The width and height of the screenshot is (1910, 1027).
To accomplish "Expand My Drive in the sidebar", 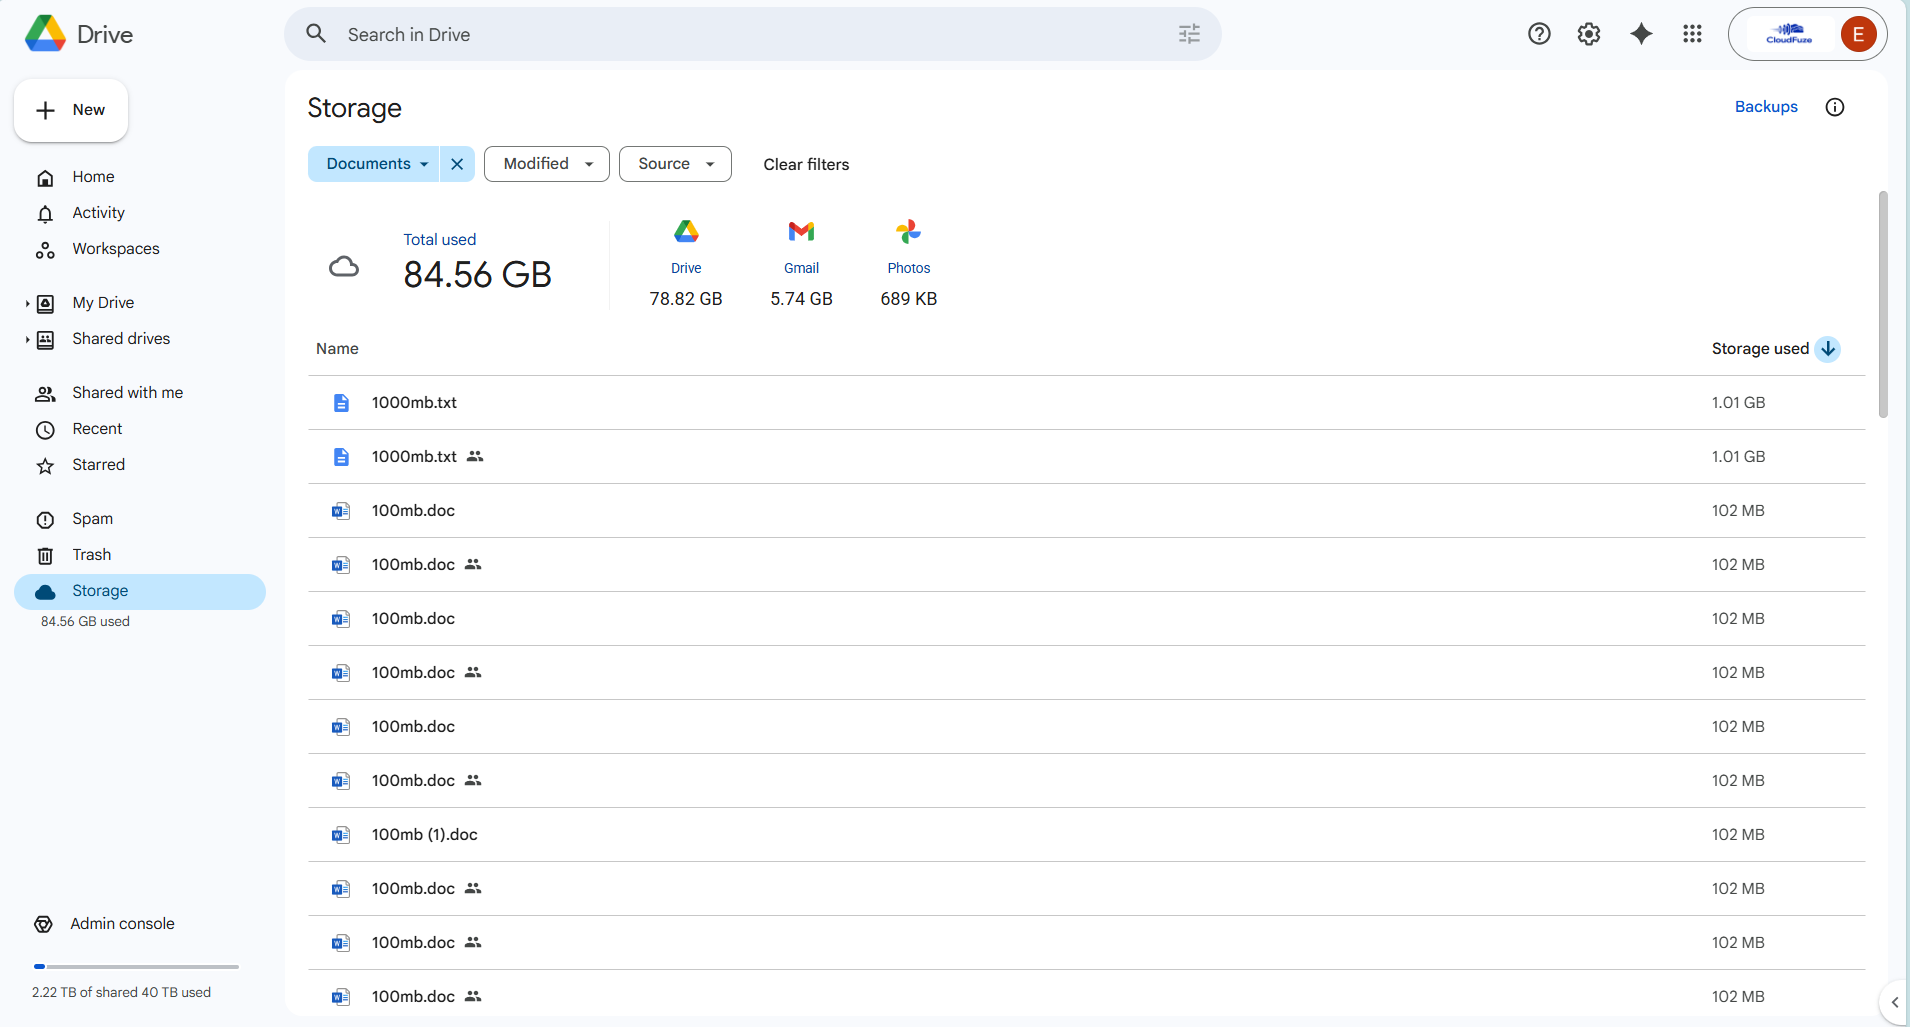I will coord(27,302).
